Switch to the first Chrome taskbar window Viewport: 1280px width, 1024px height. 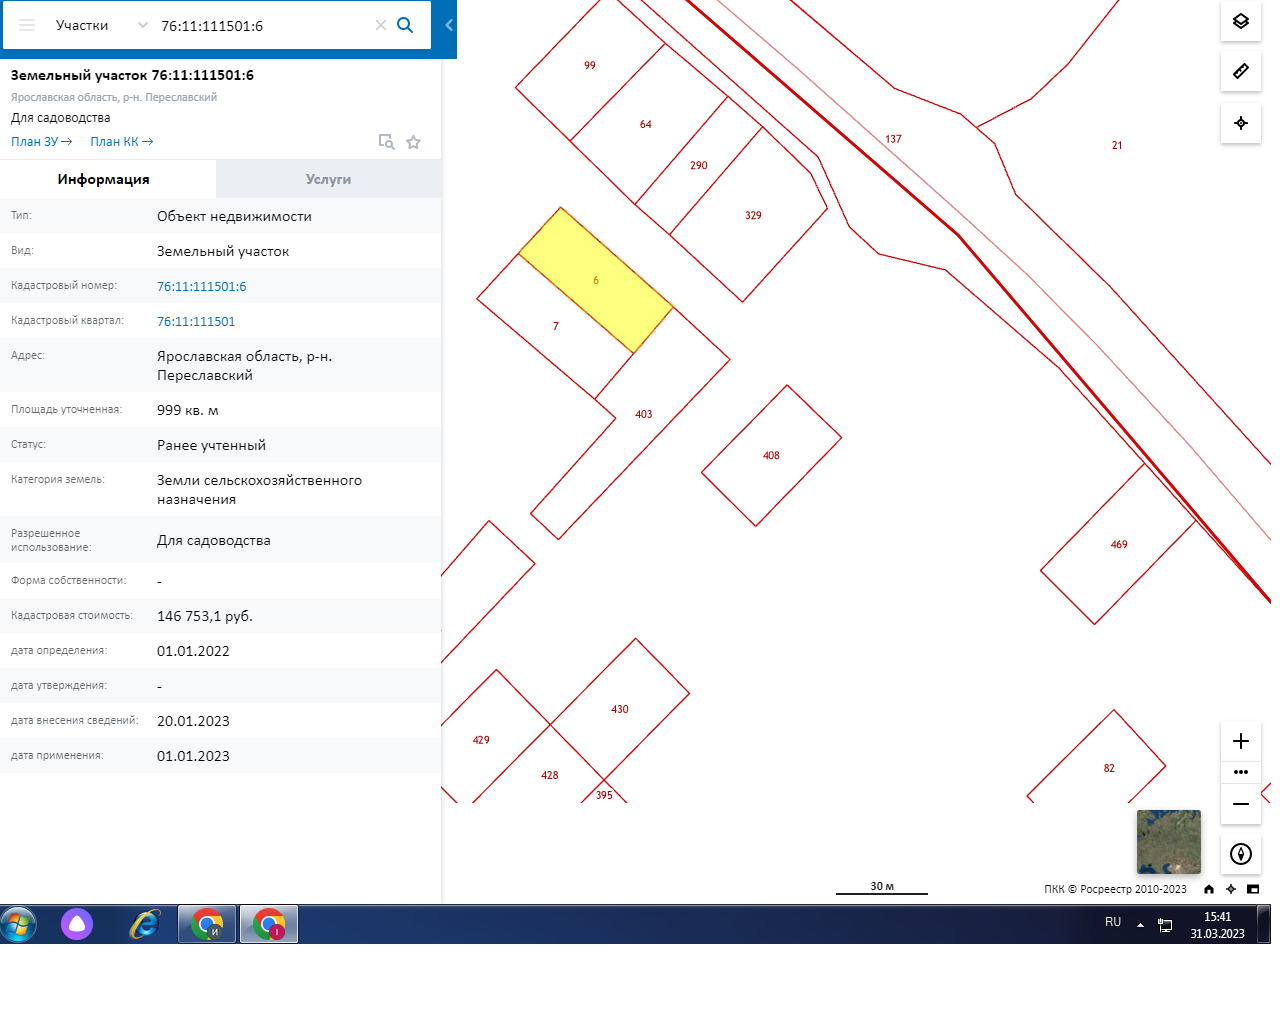click(x=208, y=924)
